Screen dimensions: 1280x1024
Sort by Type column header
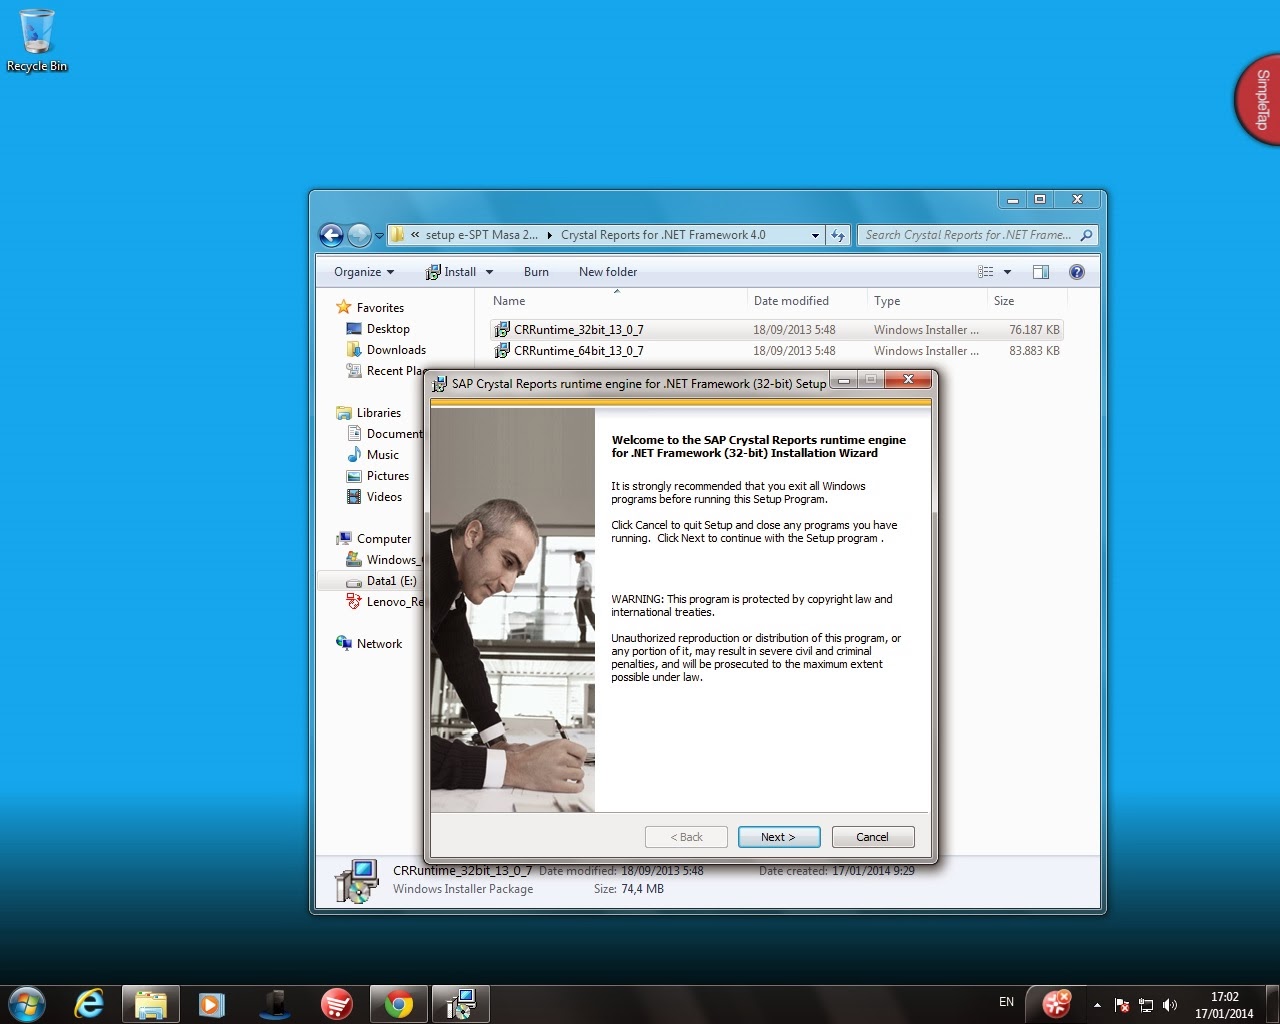click(x=927, y=301)
